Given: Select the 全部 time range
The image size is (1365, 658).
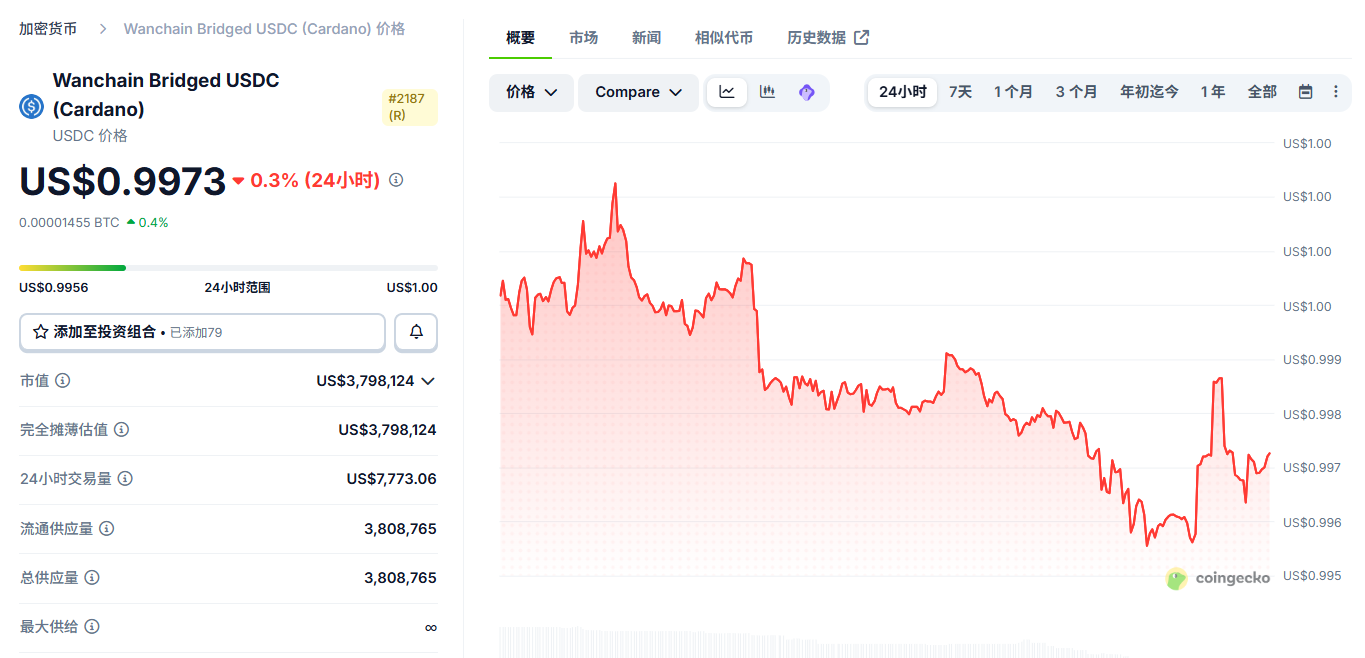Looking at the screenshot, I should click(1262, 92).
